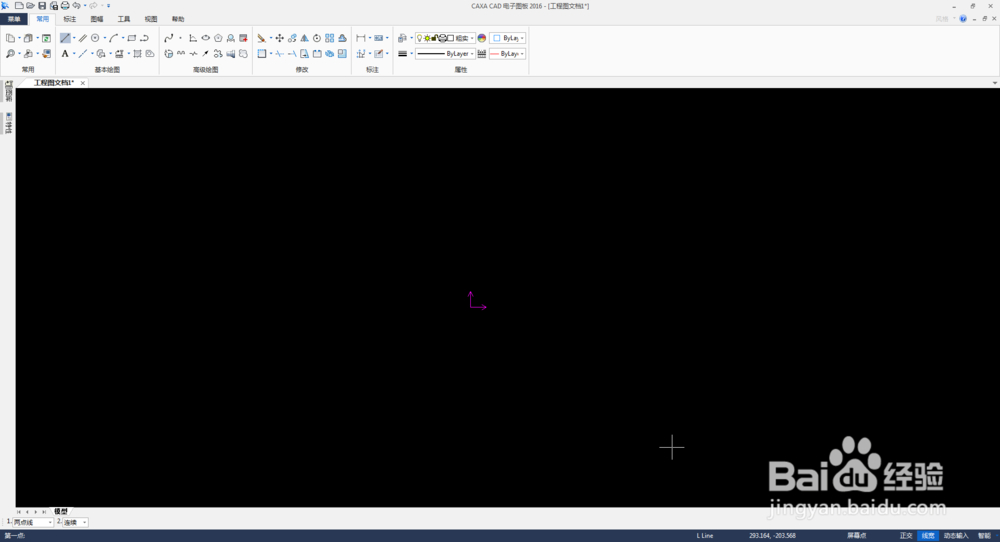Click the coordinate readout 293.164, -203.568
The width and height of the screenshot is (1000, 542).
click(x=772, y=536)
